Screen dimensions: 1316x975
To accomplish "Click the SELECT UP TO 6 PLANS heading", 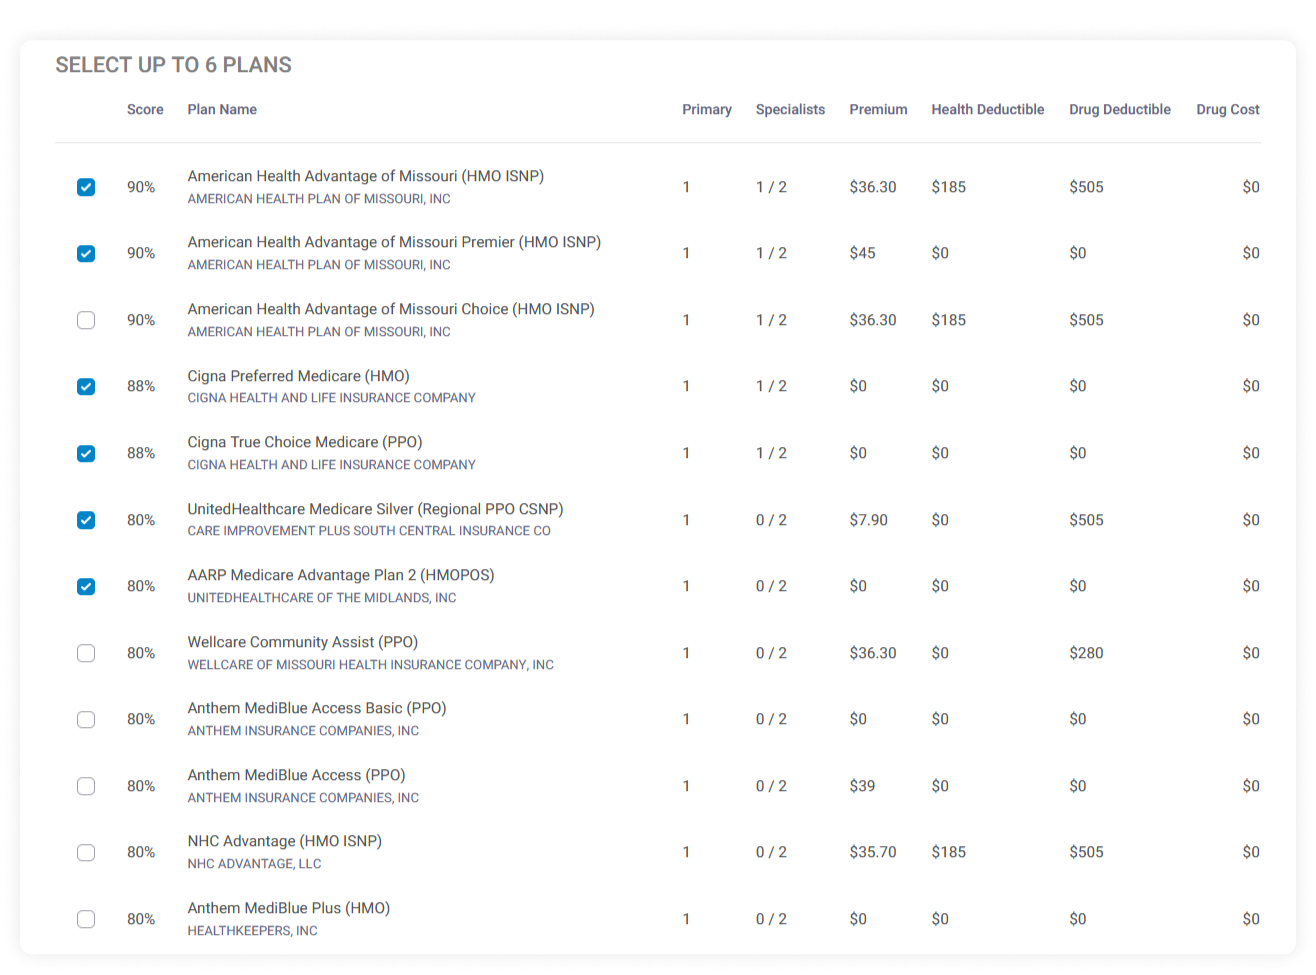I will [x=173, y=65].
